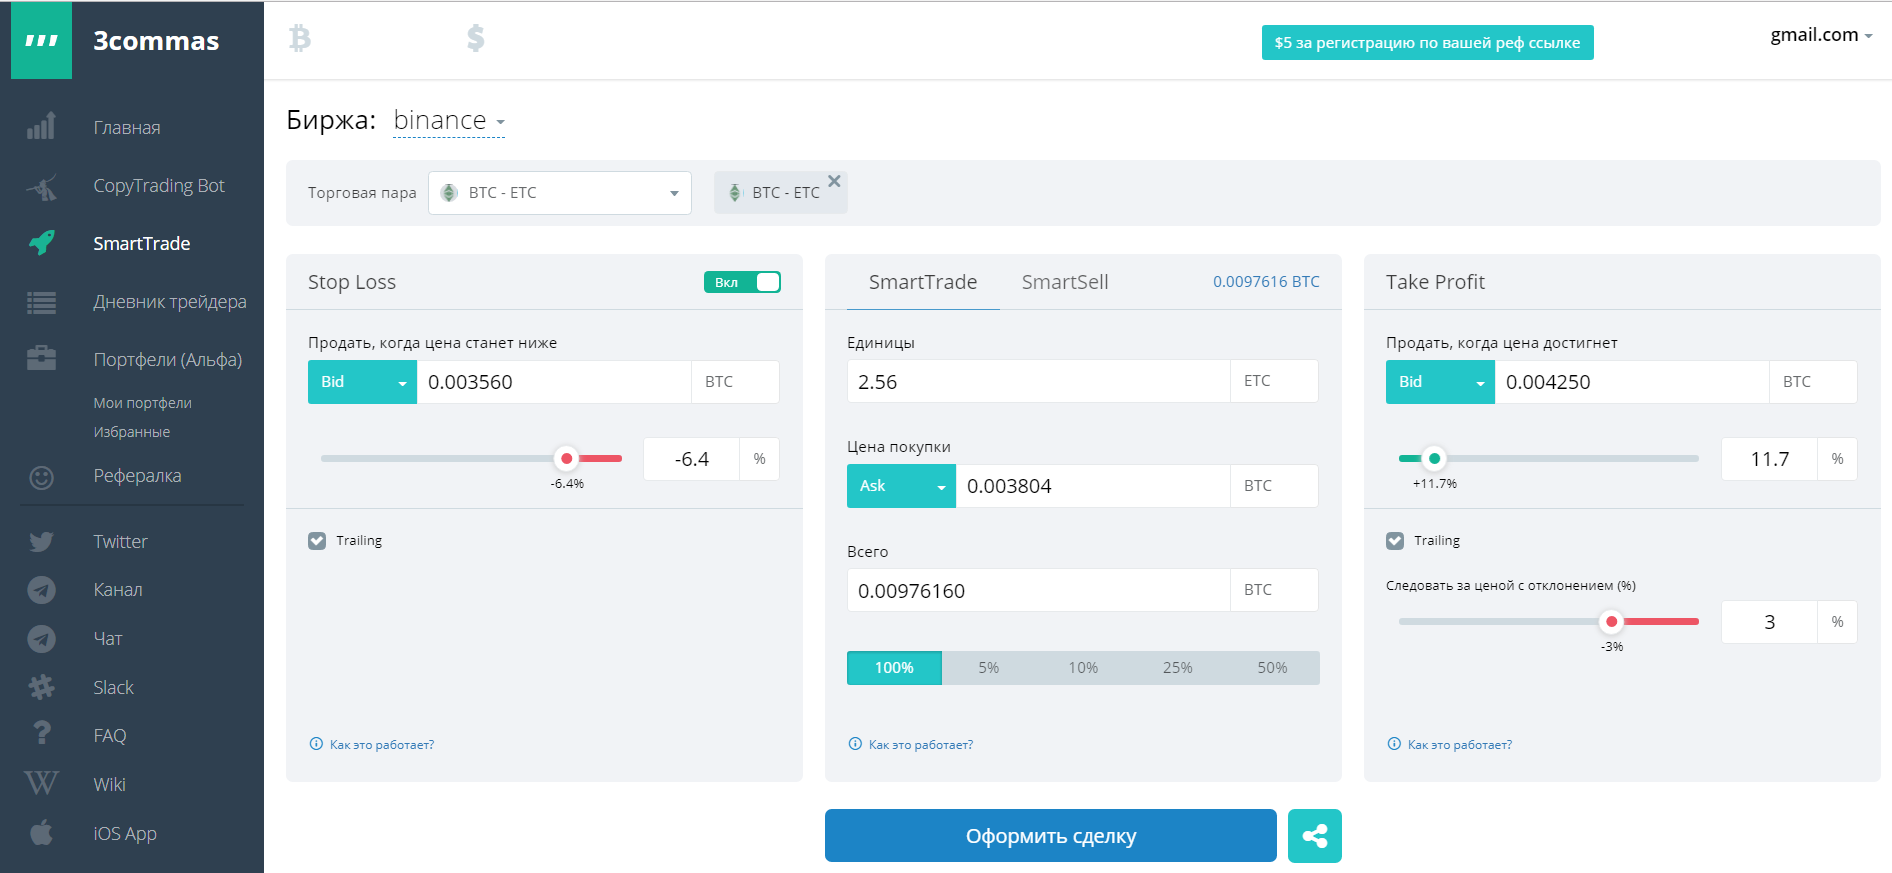Select the 25% amount option
Viewport: 1892px width, 873px height.
(x=1178, y=668)
